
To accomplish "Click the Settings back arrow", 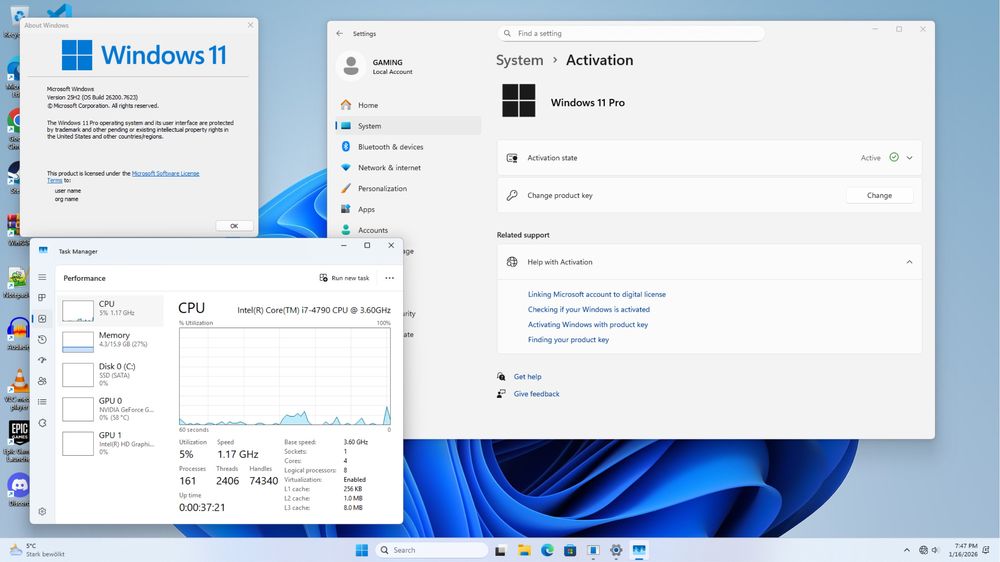I will 340,33.
